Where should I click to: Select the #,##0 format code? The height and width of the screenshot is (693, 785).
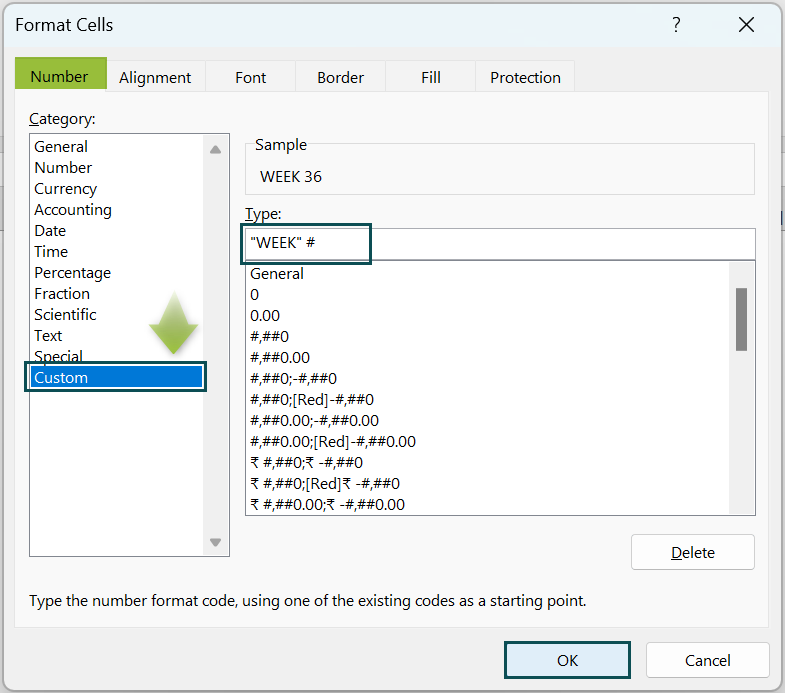pyautogui.click(x=488, y=337)
